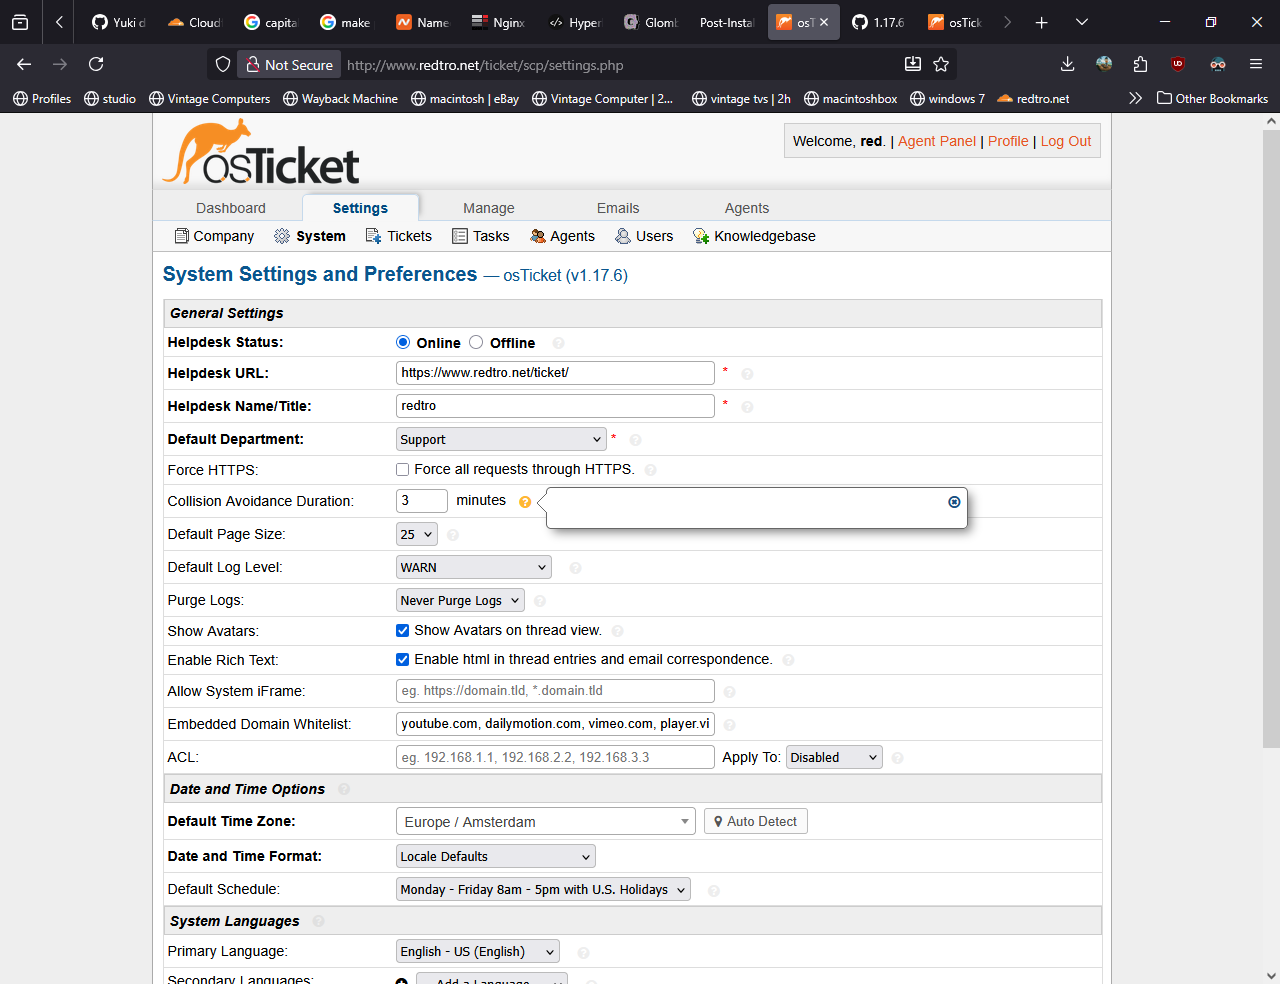The height and width of the screenshot is (984, 1280).
Task: Uncheck Show Avatars on thread view
Action: [x=403, y=631]
